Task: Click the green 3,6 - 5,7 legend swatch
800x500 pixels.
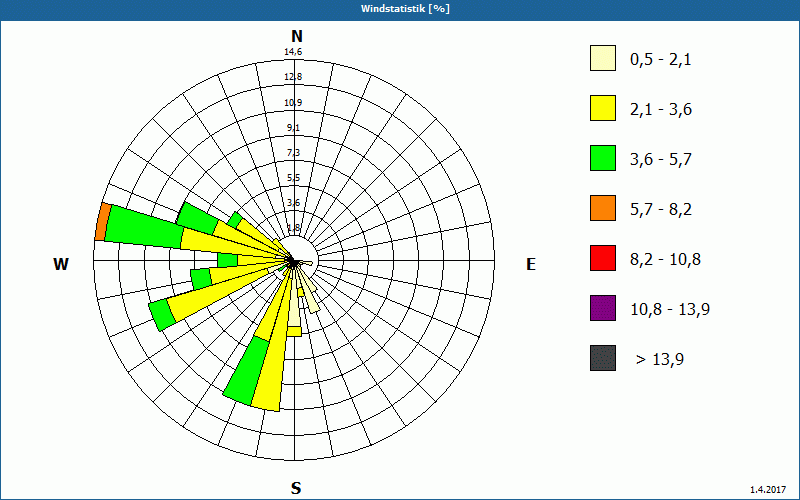Action: [x=603, y=158]
